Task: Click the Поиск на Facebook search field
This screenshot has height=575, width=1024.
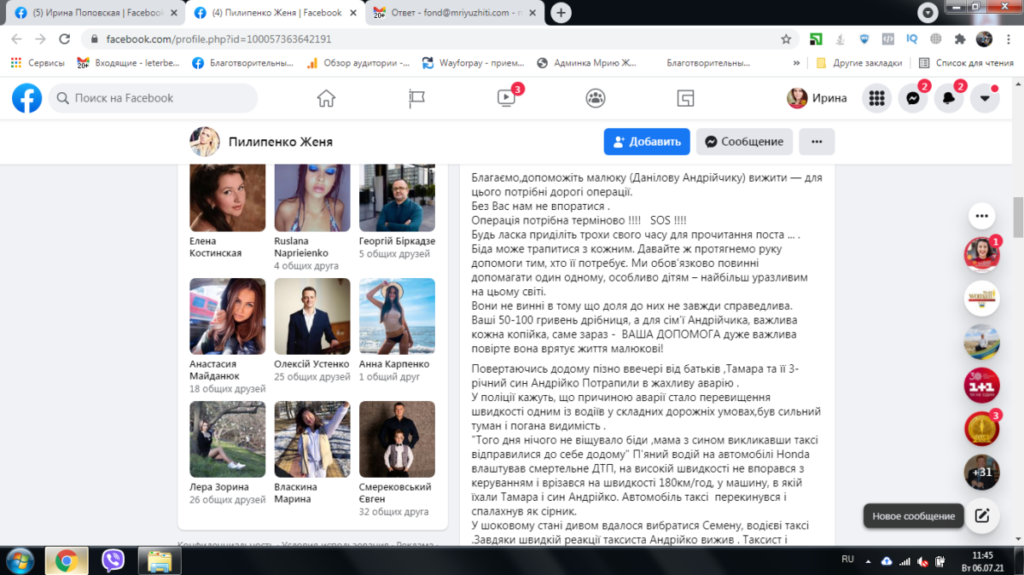Action: tap(153, 98)
